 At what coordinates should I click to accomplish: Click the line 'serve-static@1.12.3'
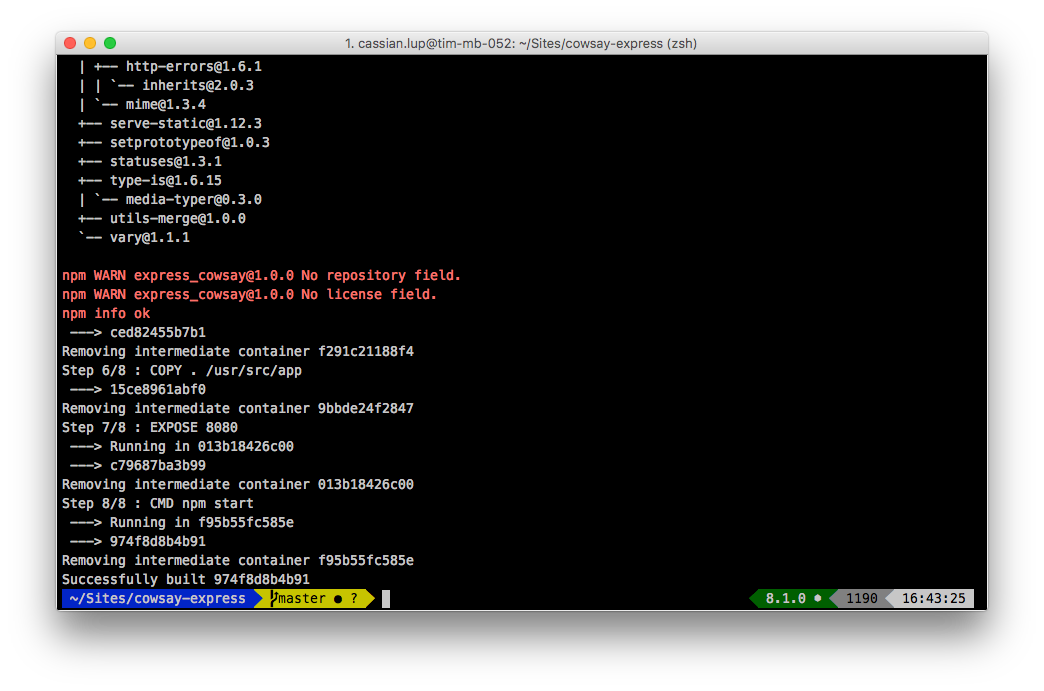click(186, 123)
